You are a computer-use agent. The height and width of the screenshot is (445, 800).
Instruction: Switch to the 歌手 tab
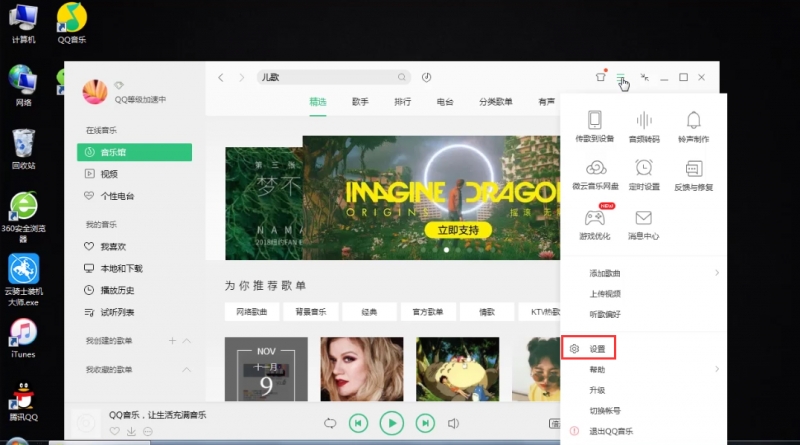point(360,102)
